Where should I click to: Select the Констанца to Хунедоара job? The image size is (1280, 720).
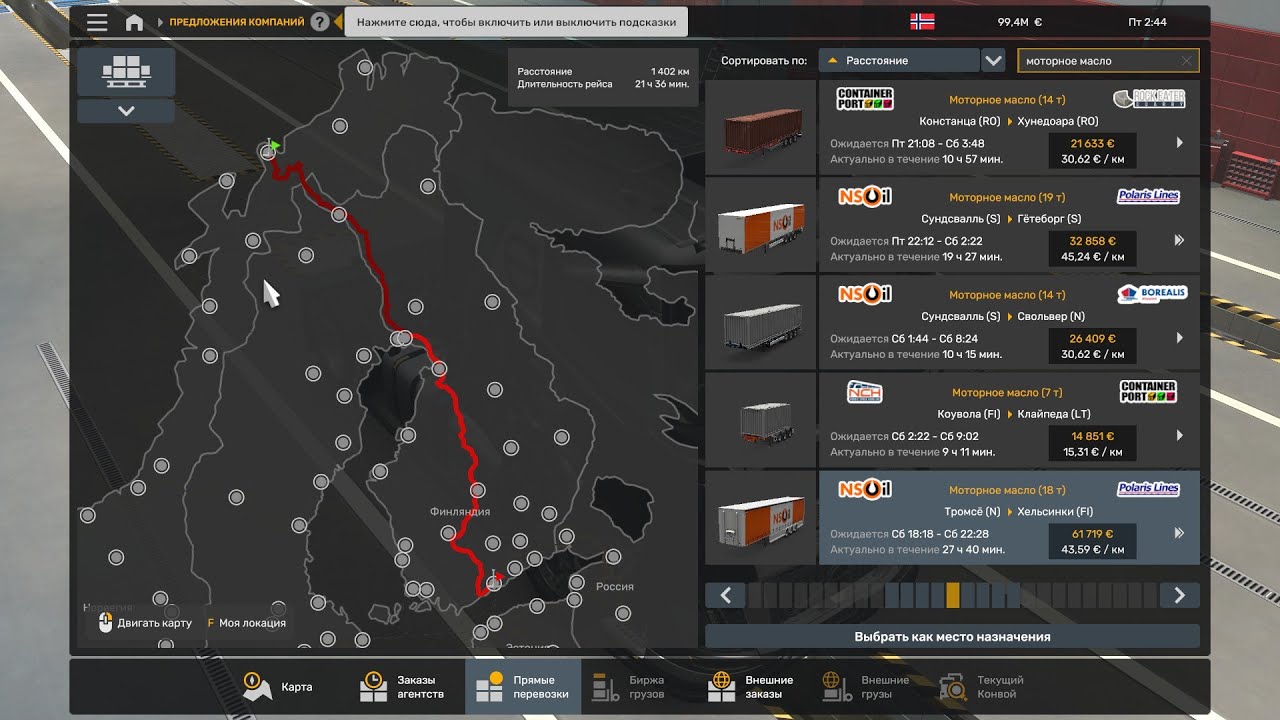pyautogui.click(x=1008, y=127)
